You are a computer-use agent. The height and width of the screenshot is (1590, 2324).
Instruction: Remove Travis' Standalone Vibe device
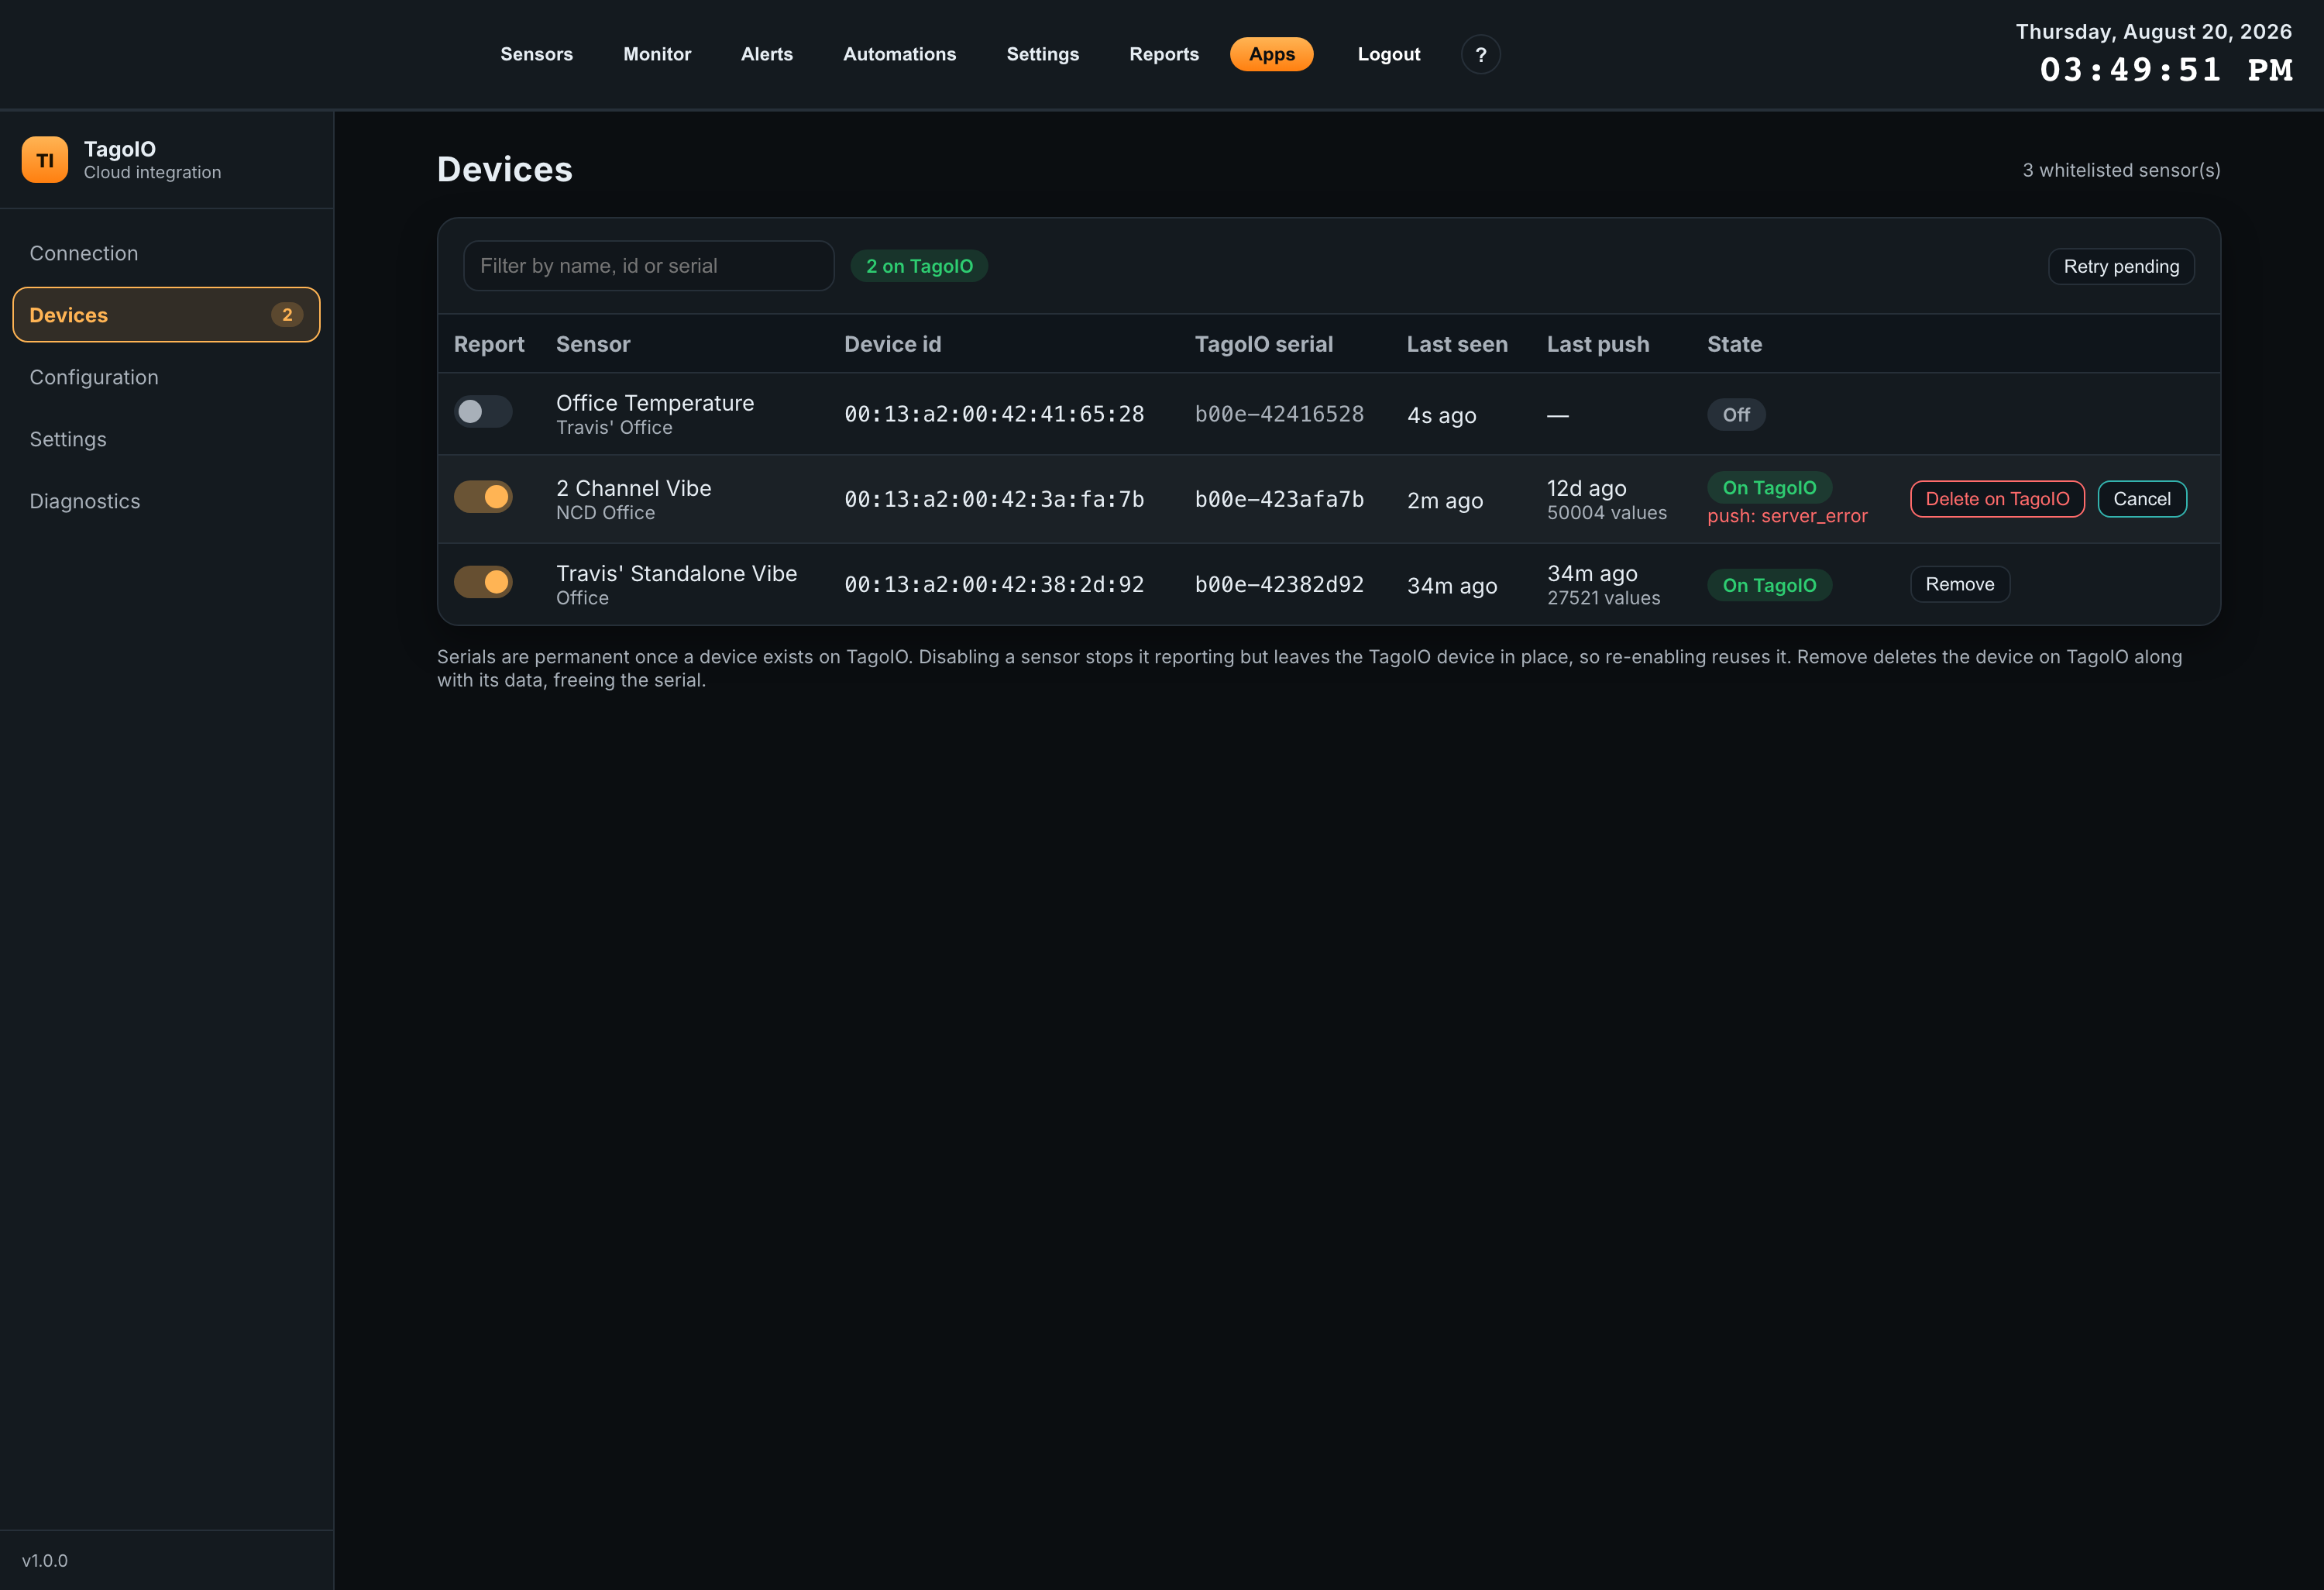click(x=1960, y=584)
